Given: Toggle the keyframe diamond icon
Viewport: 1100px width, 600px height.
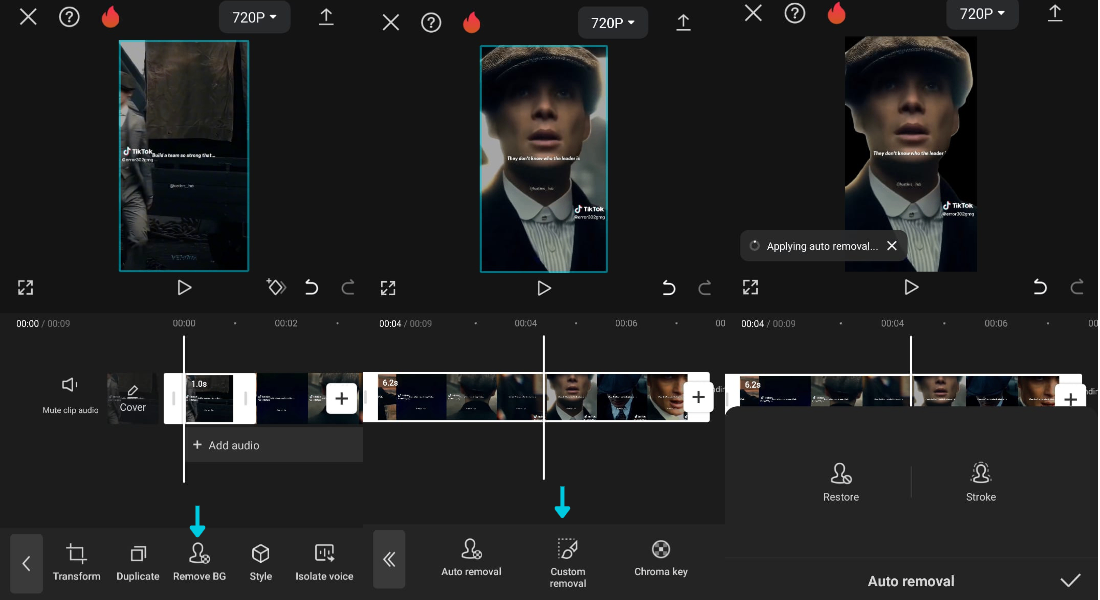Looking at the screenshot, I should point(276,288).
